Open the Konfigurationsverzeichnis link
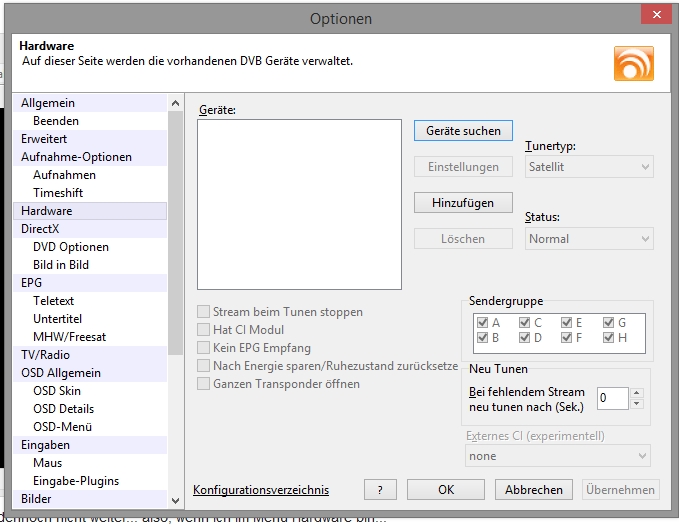The image size is (679, 525). pos(261,490)
